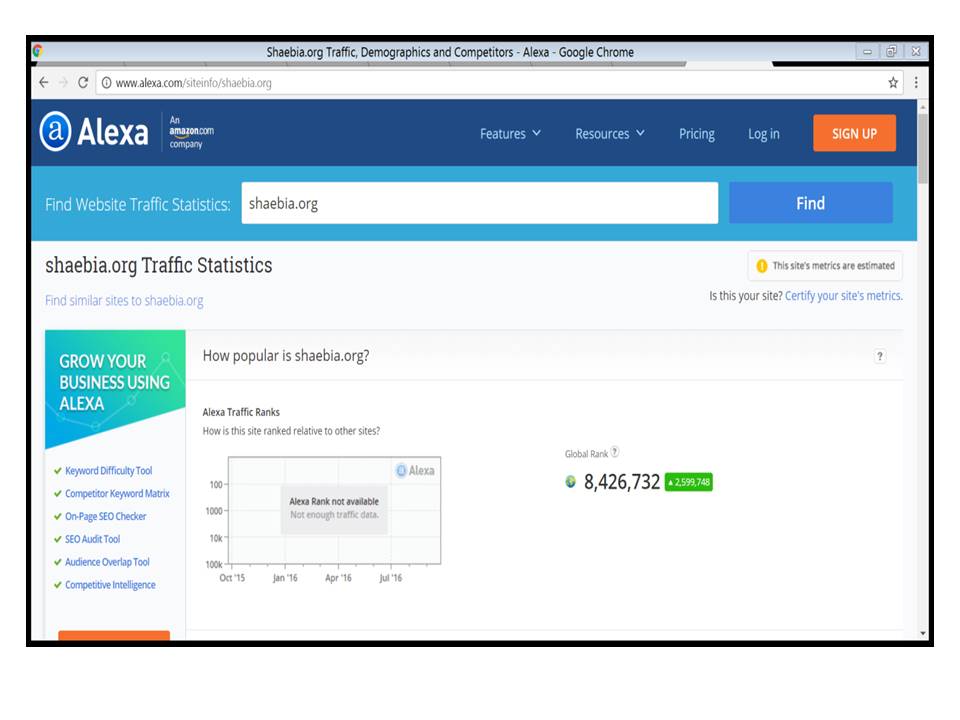Image resolution: width=960 pixels, height=720 pixels.
Task: Click the vertical scrollbar thumb
Action: coord(923,148)
